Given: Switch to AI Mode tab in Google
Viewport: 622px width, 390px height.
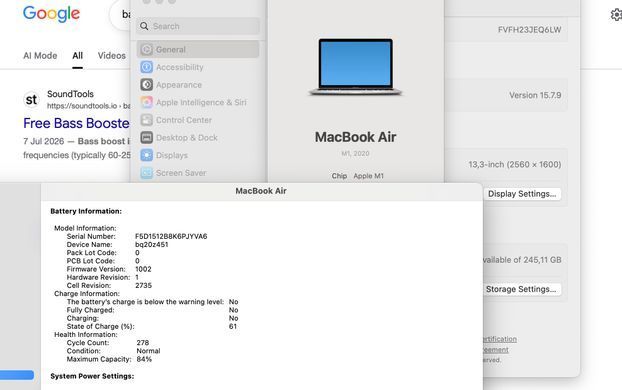Looking at the screenshot, I should point(40,56).
